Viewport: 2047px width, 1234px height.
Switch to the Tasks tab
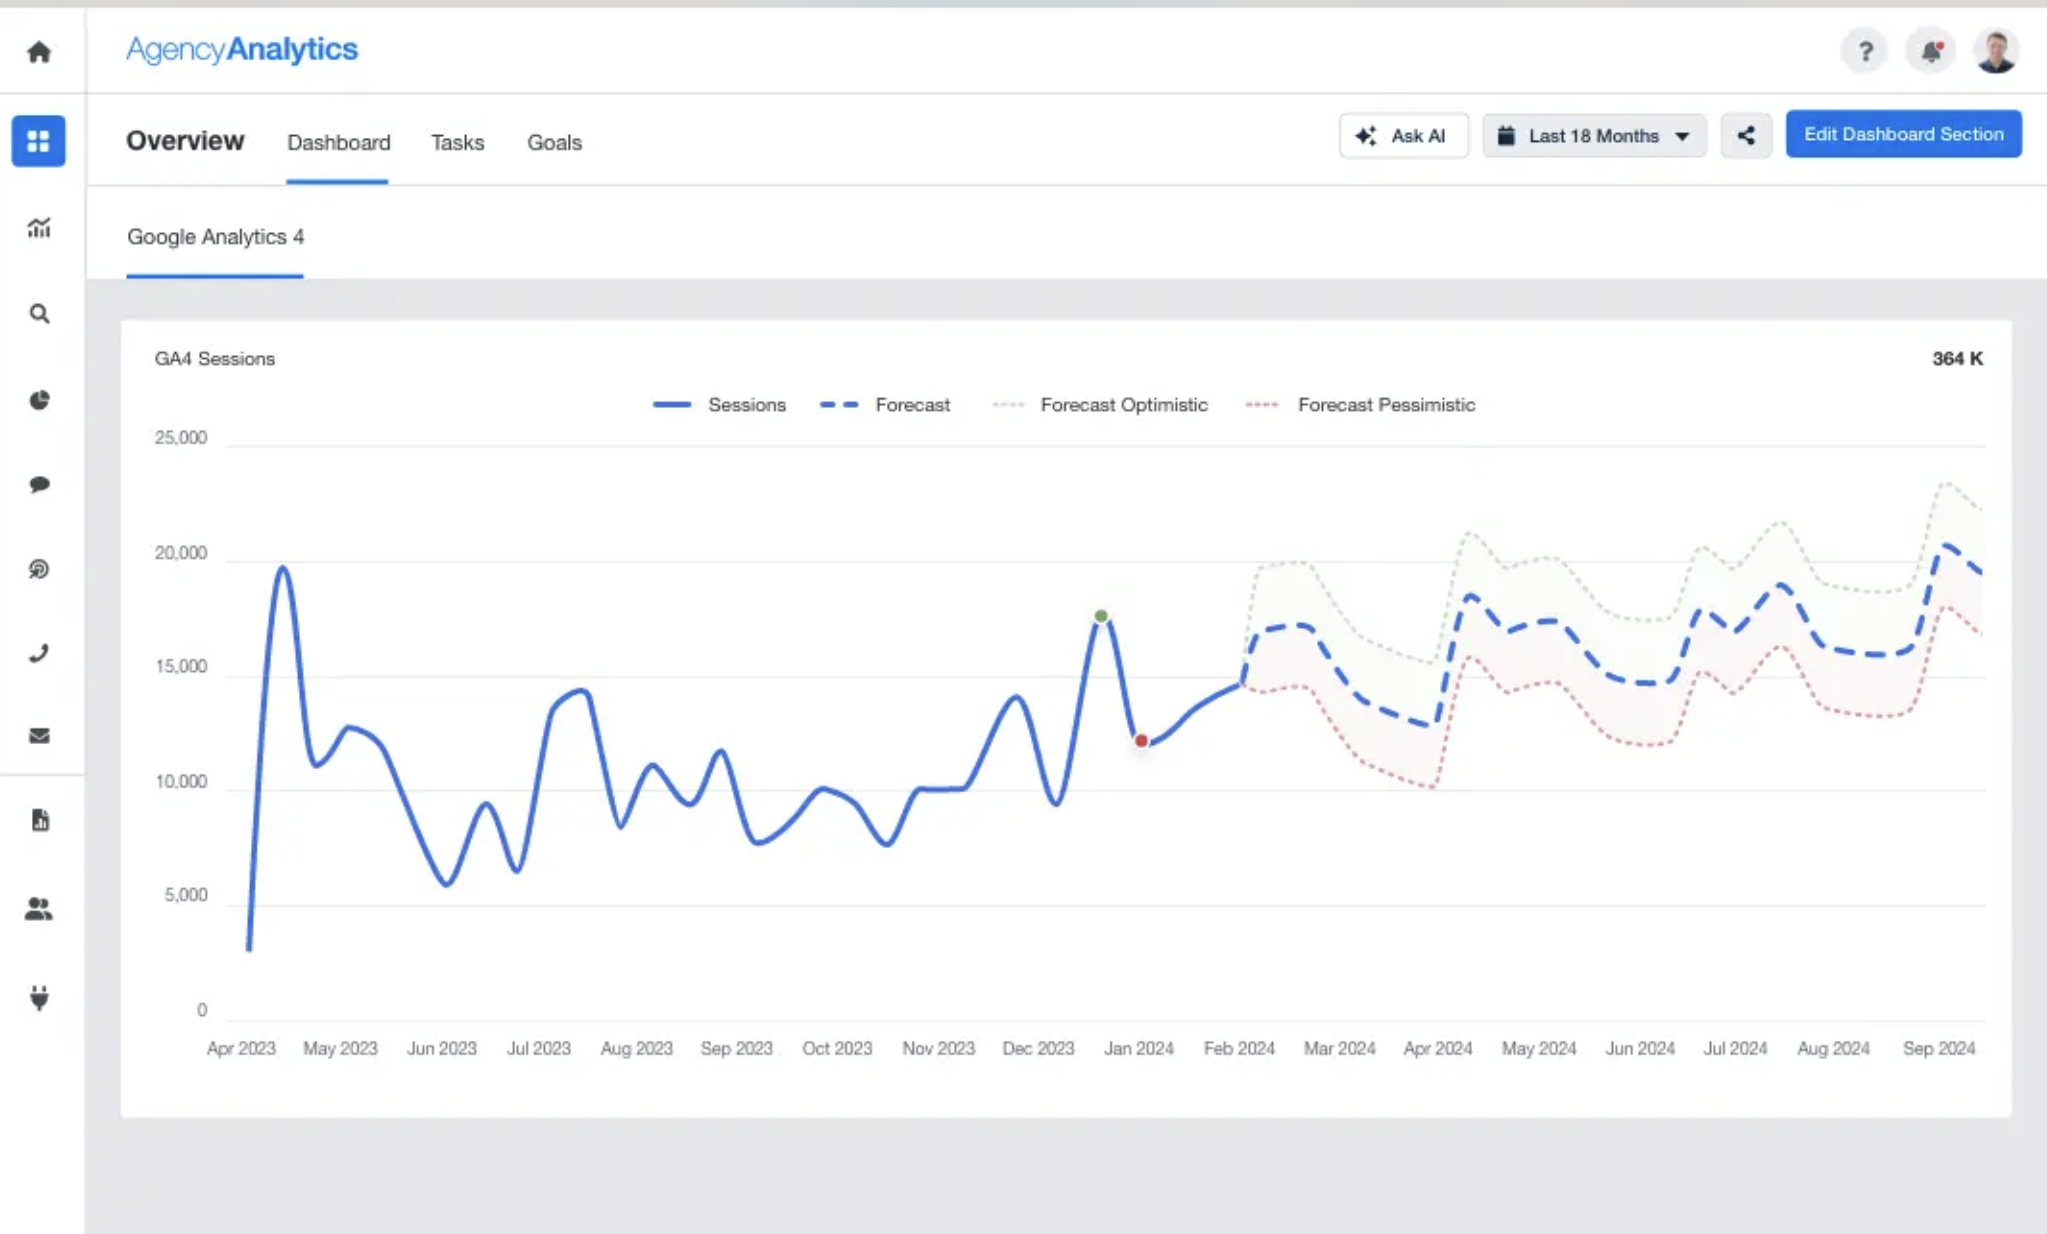tap(456, 142)
